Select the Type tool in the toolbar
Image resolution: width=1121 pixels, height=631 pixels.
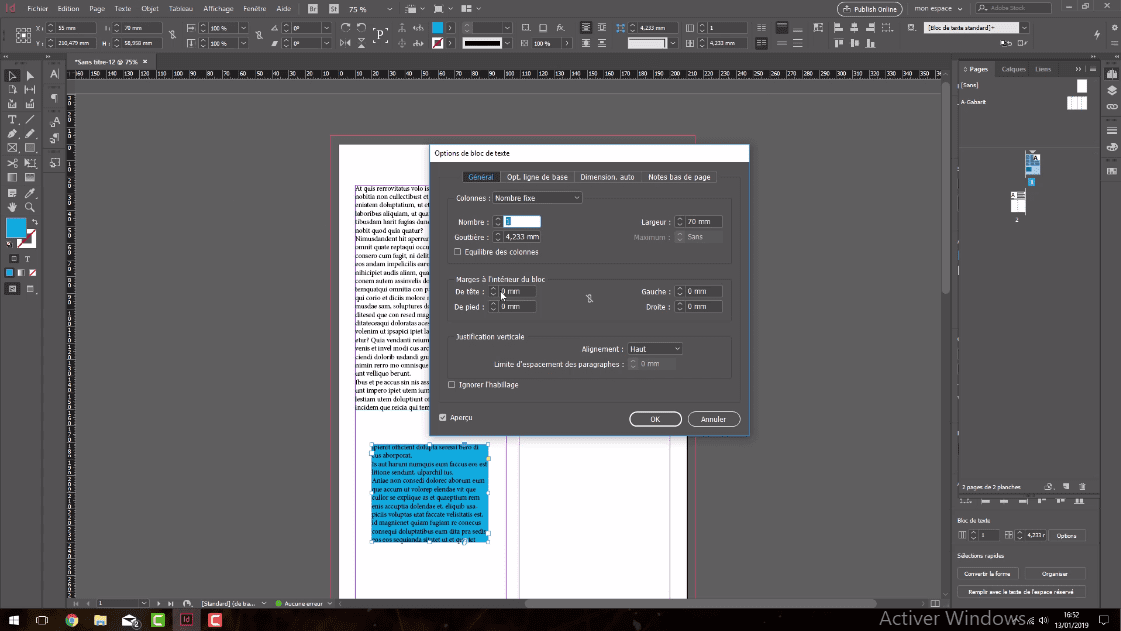11,119
